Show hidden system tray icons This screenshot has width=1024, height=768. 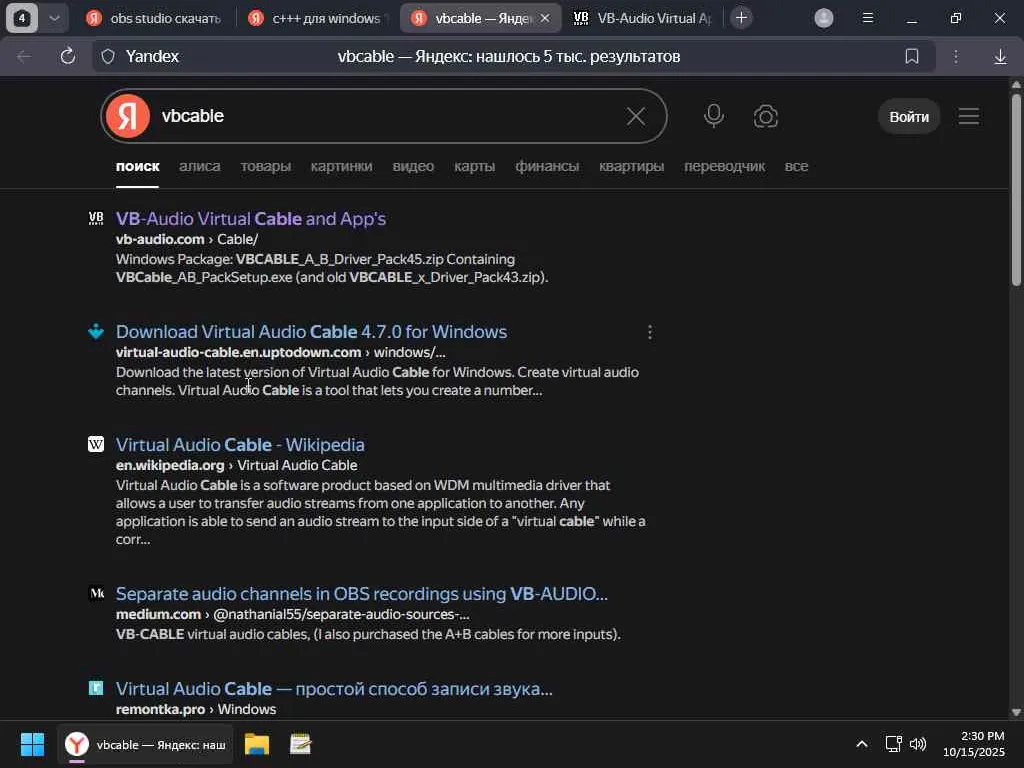point(861,744)
